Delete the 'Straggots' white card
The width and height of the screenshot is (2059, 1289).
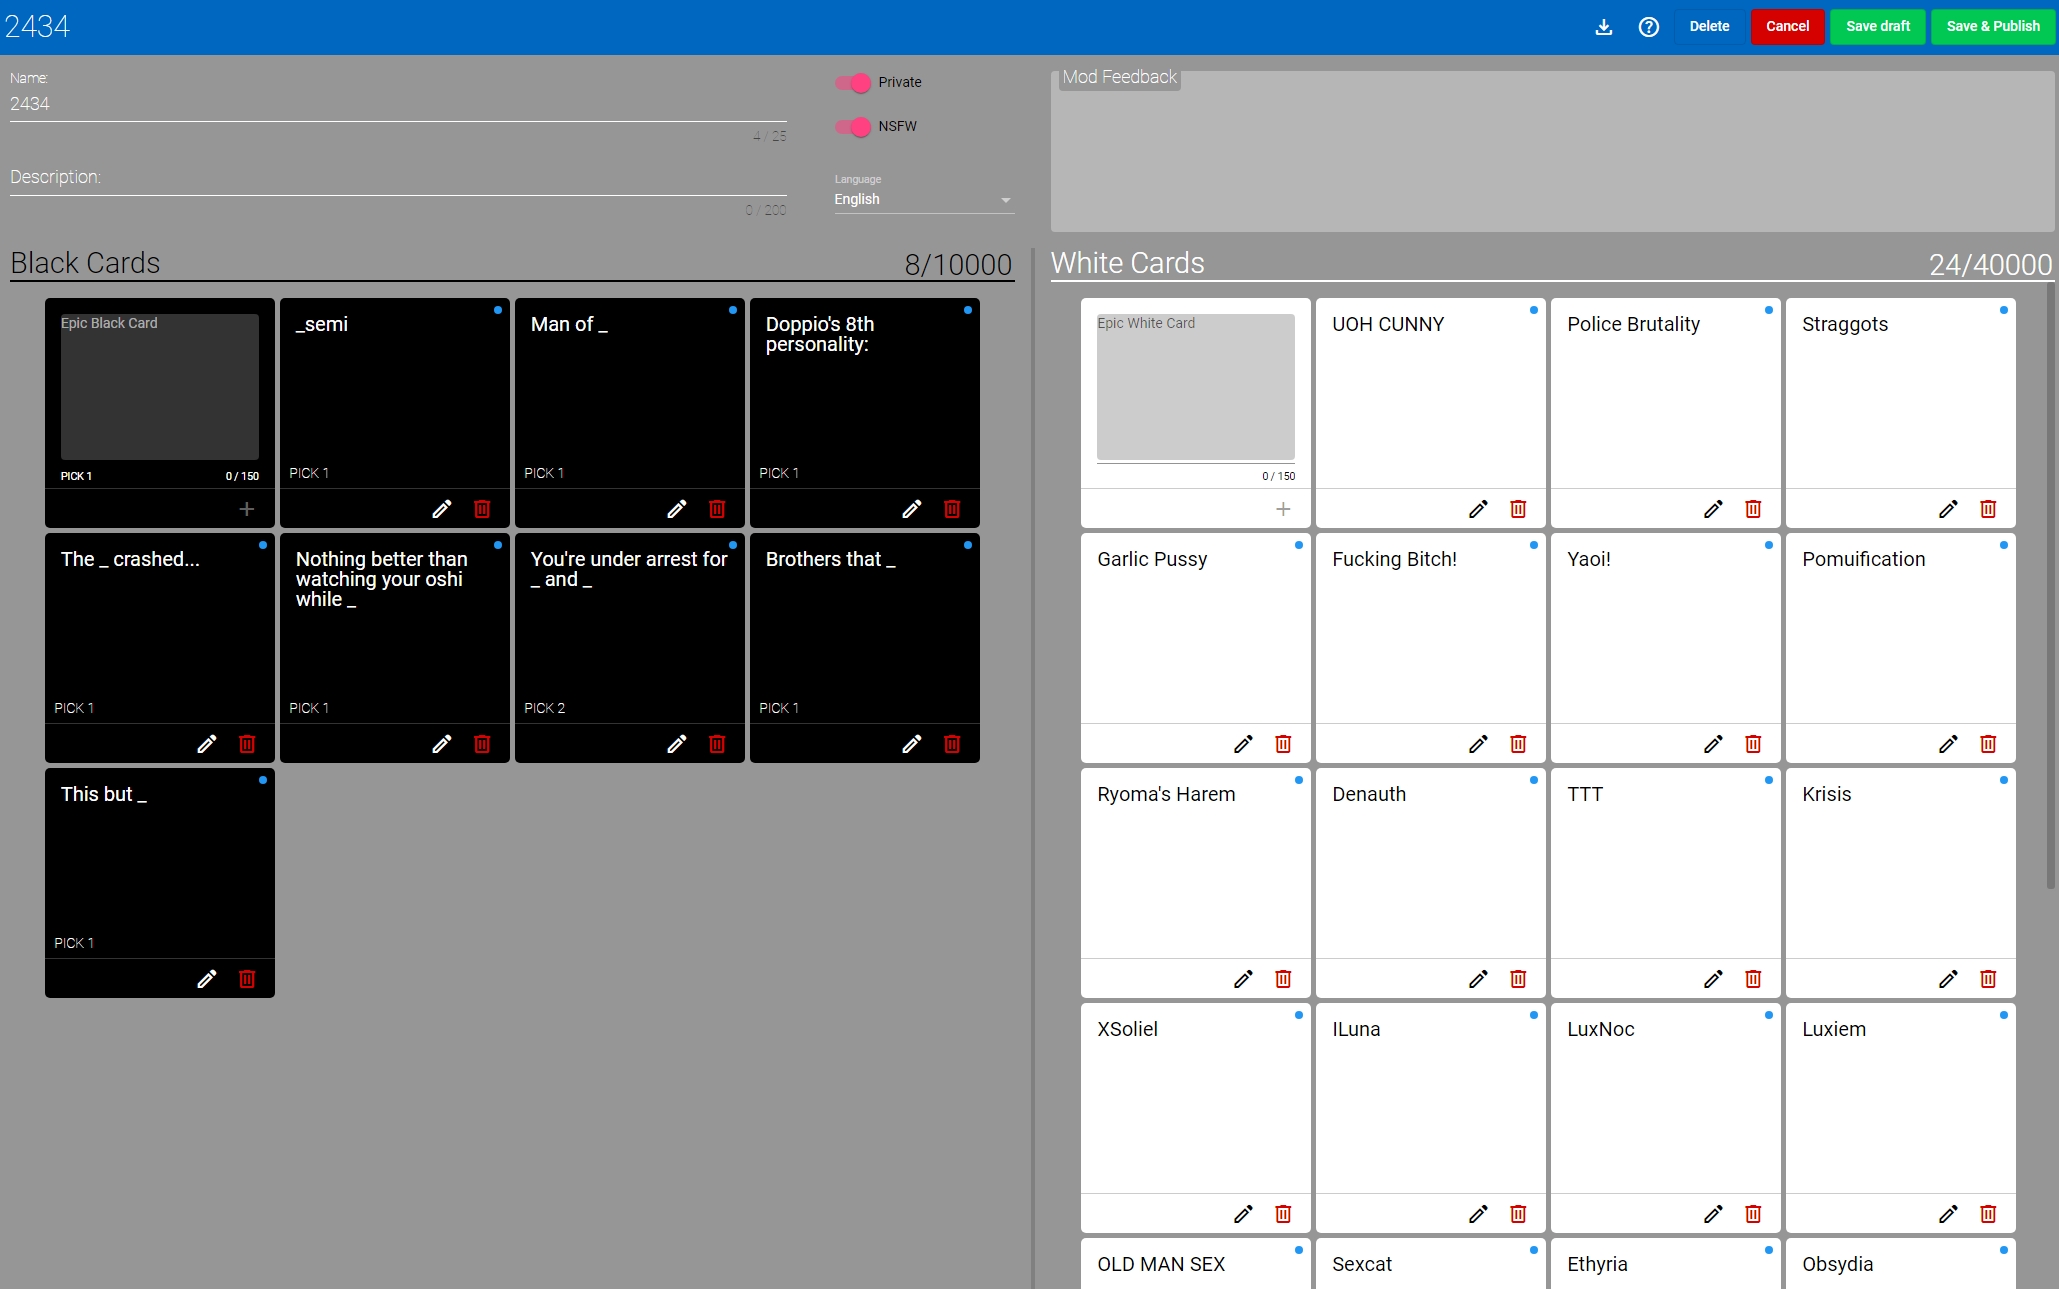click(x=1988, y=509)
